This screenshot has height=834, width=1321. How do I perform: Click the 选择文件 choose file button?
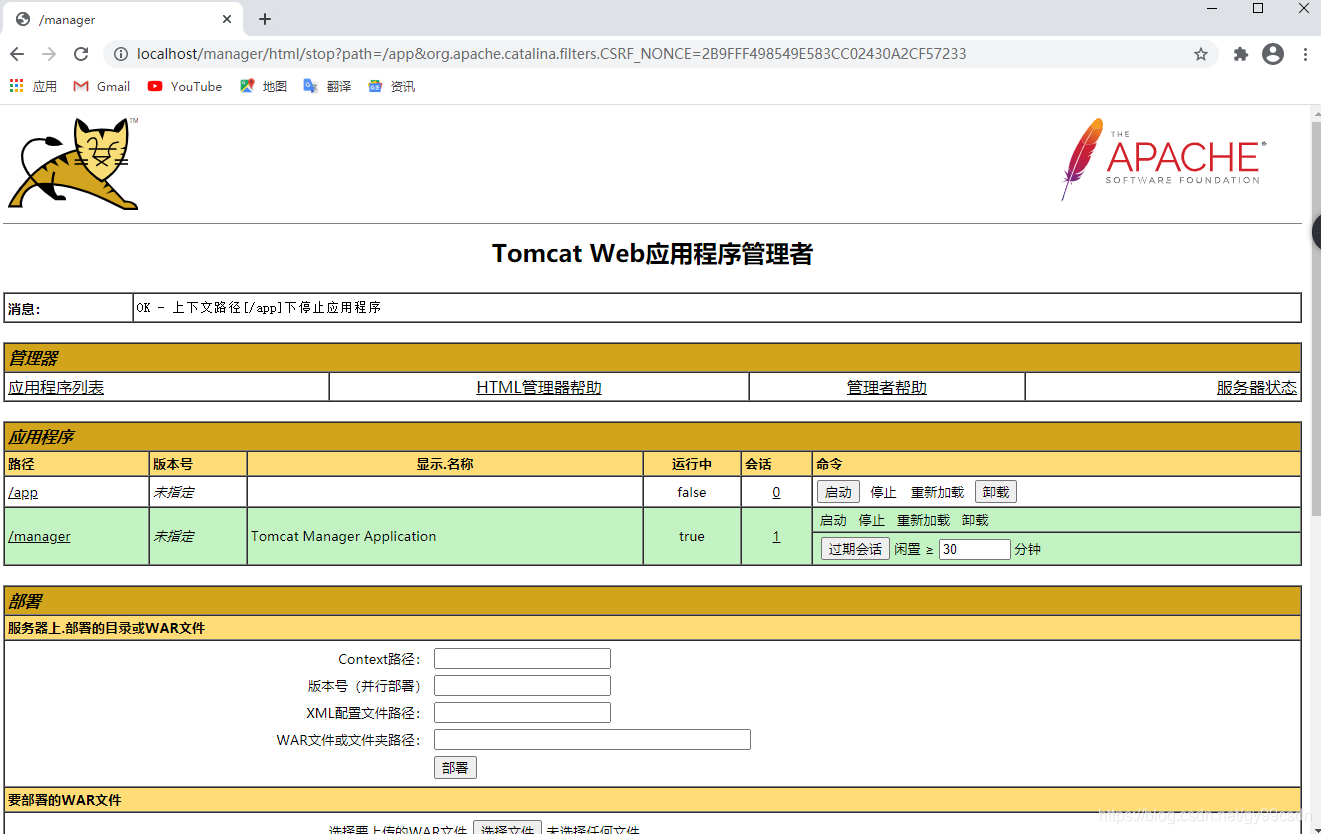[x=507, y=828]
